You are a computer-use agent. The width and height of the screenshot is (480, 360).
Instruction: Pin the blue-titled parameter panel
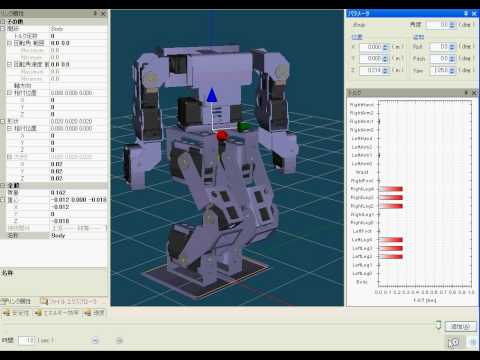(x=466, y=13)
